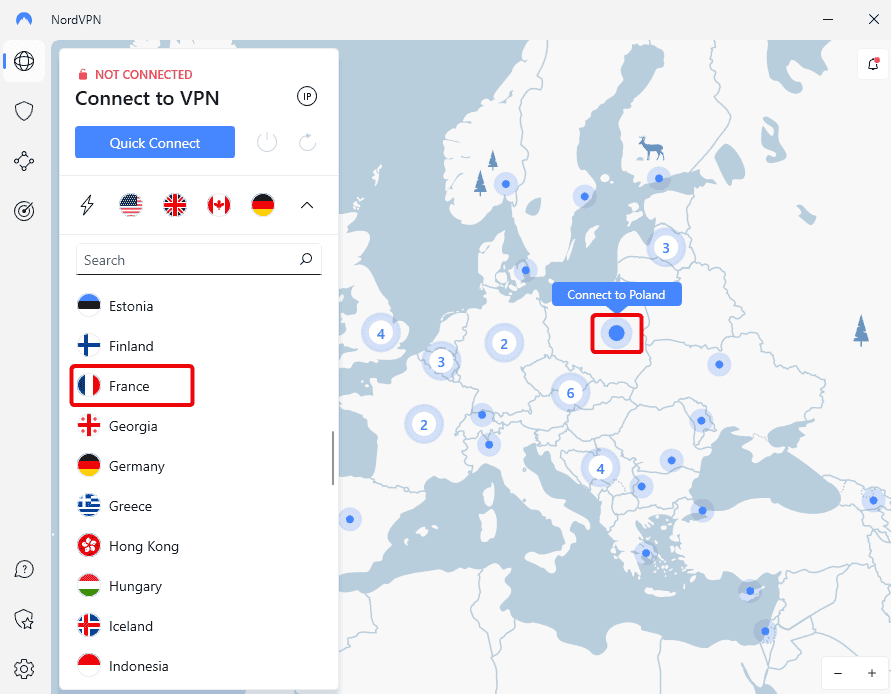Zoom in the map with plus button
The height and width of the screenshot is (694, 891).
[872, 673]
